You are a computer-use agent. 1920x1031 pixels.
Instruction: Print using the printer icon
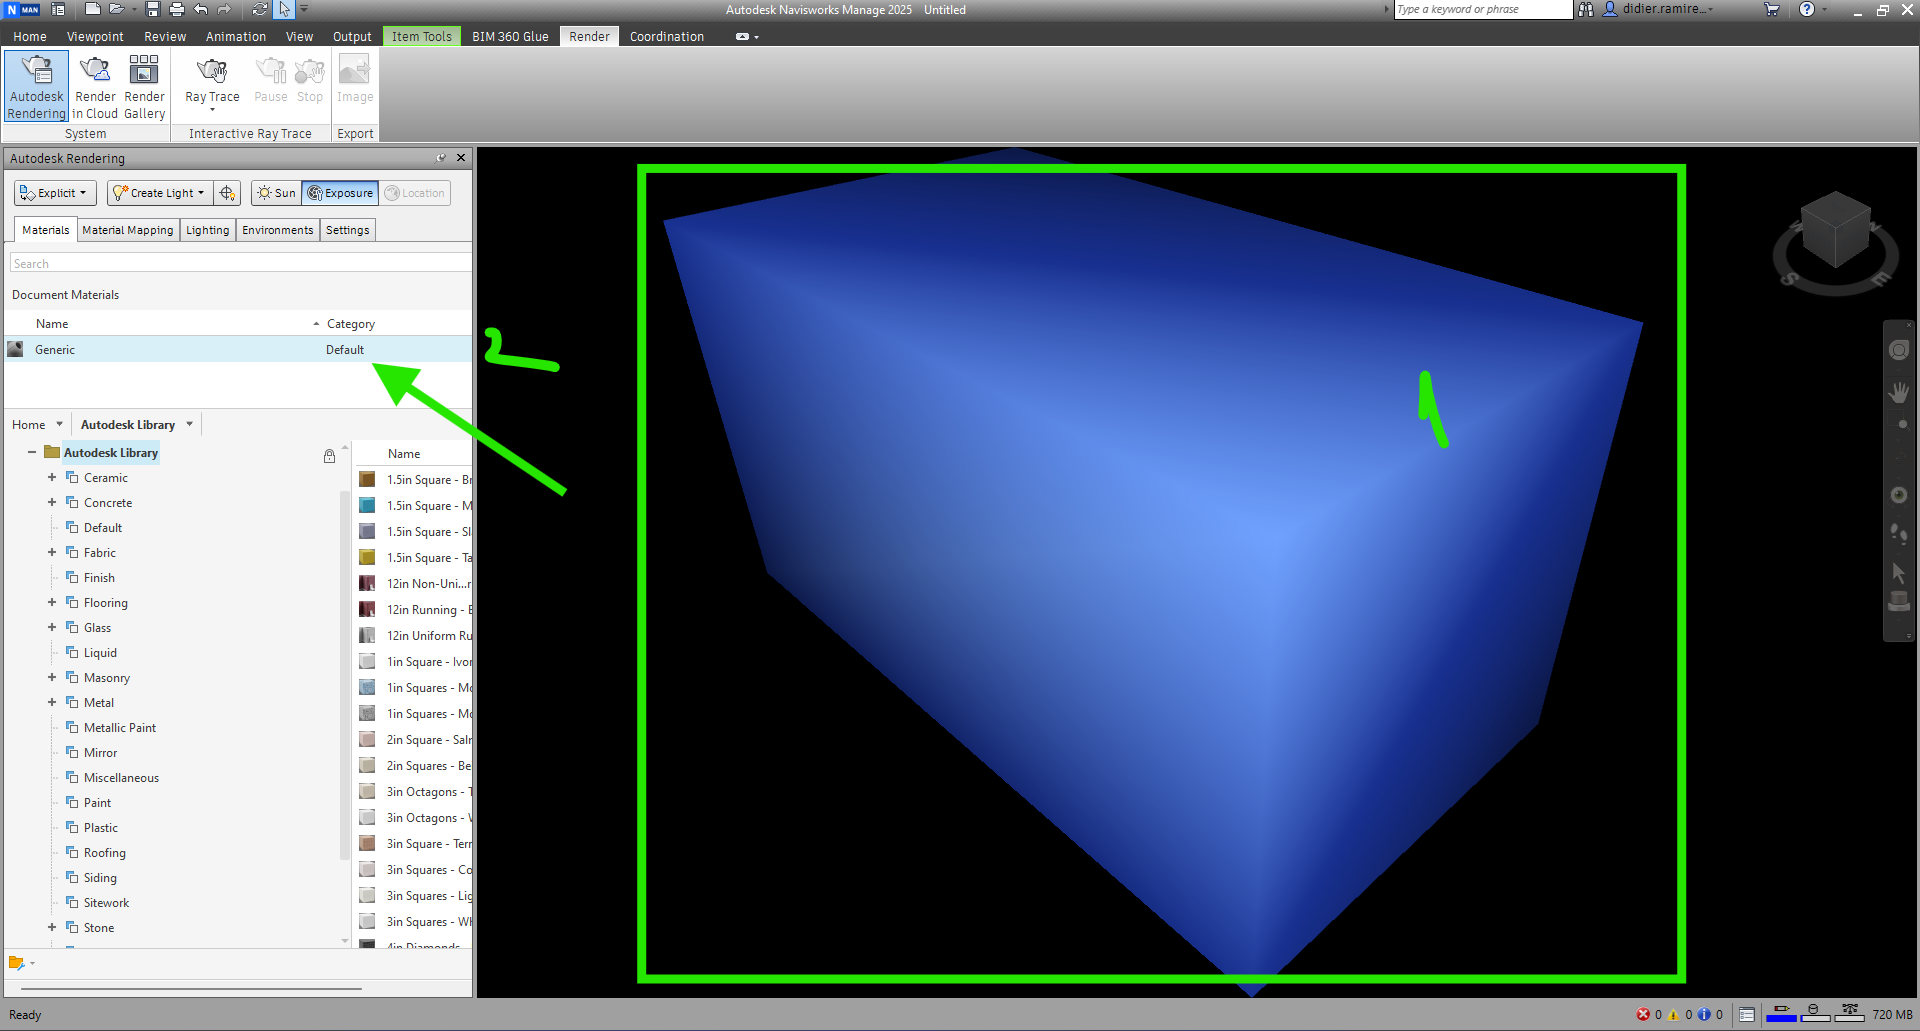(177, 9)
